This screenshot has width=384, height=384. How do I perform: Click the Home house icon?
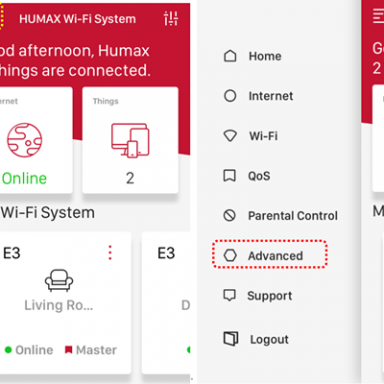(230, 56)
